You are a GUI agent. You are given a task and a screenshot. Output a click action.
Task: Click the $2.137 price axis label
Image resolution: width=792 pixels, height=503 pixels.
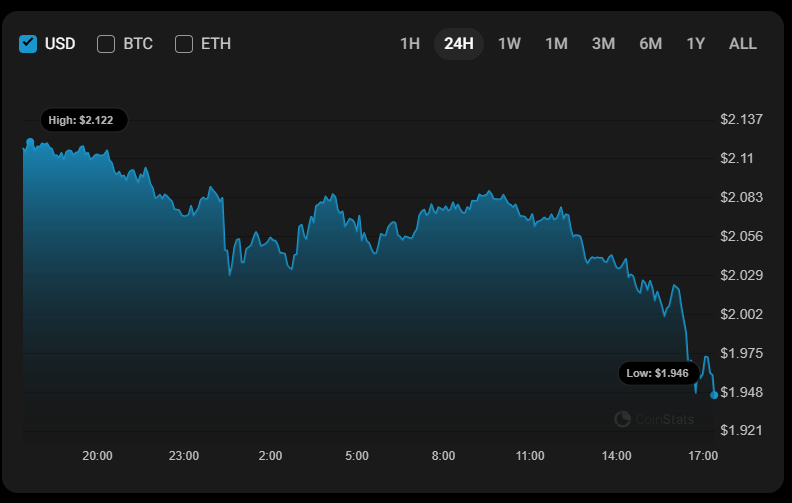741,119
